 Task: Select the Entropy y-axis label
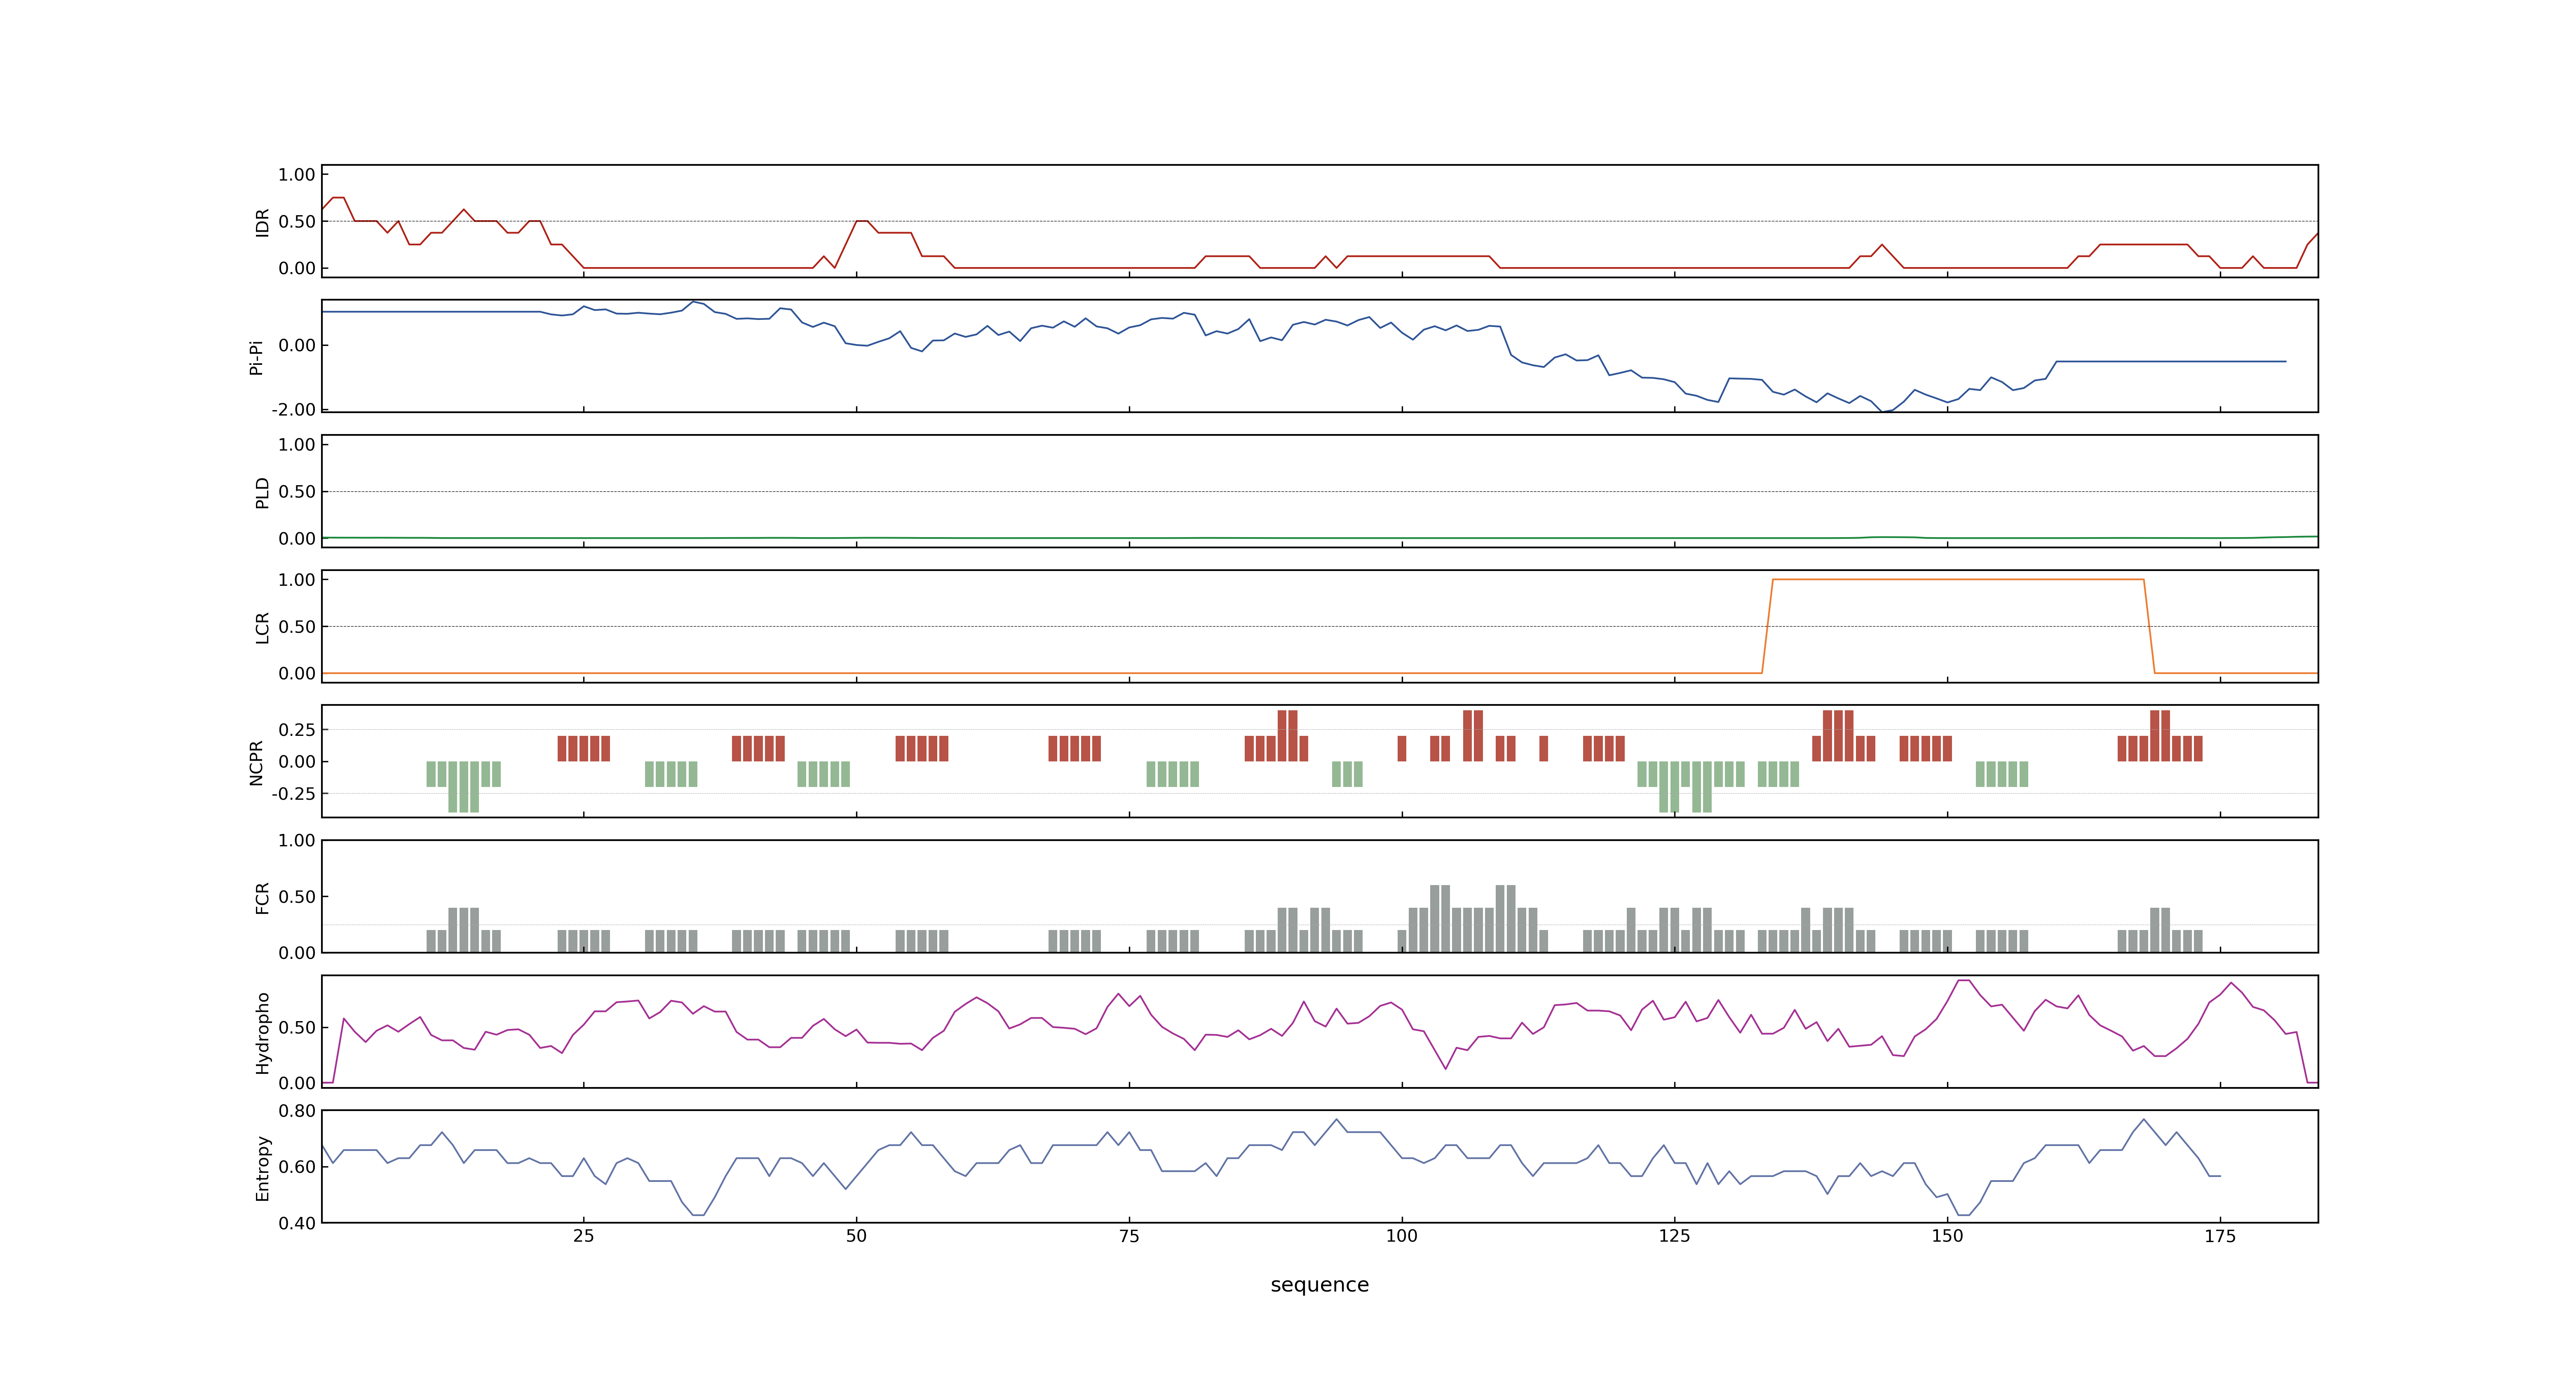tap(262, 1167)
